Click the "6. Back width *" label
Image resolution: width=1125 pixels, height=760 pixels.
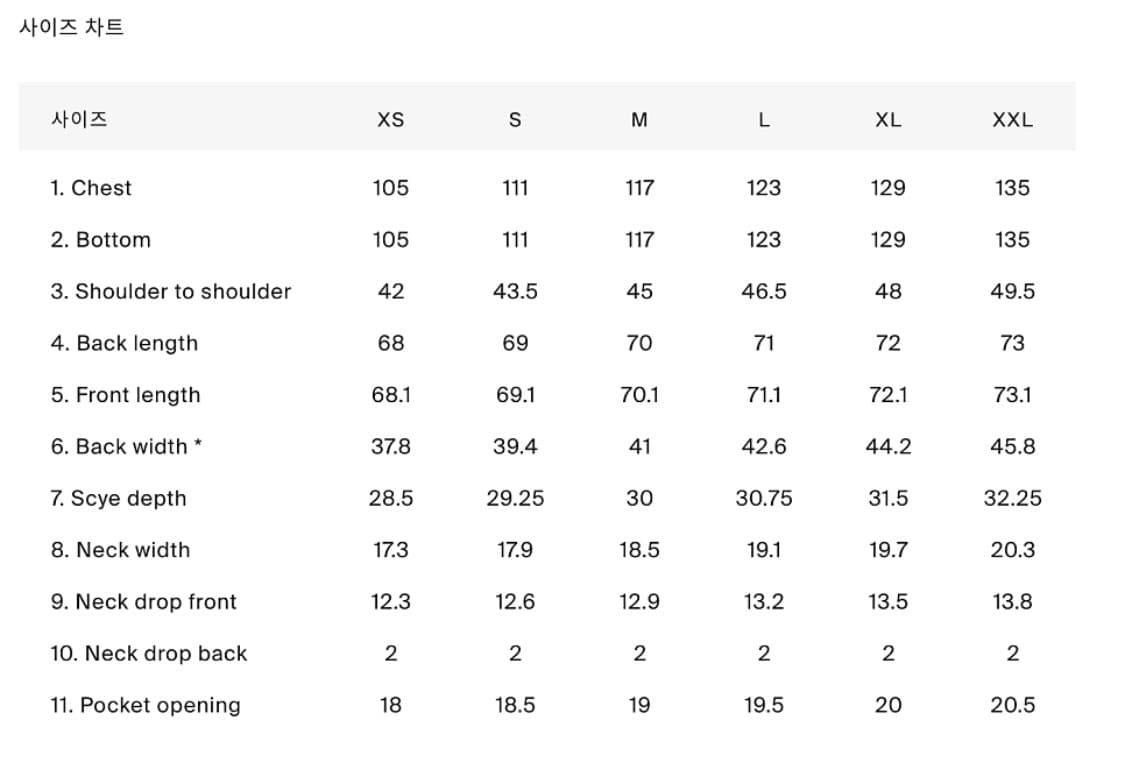127,447
